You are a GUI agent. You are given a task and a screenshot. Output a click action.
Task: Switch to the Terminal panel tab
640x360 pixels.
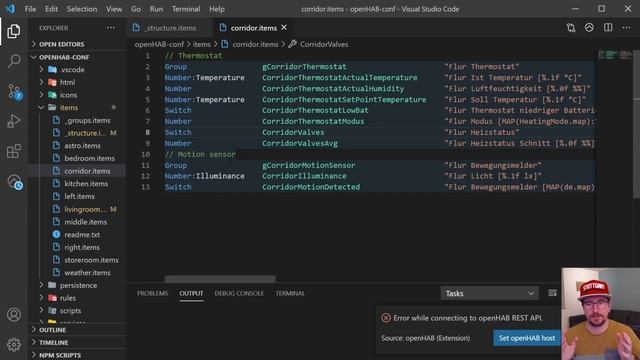290,293
